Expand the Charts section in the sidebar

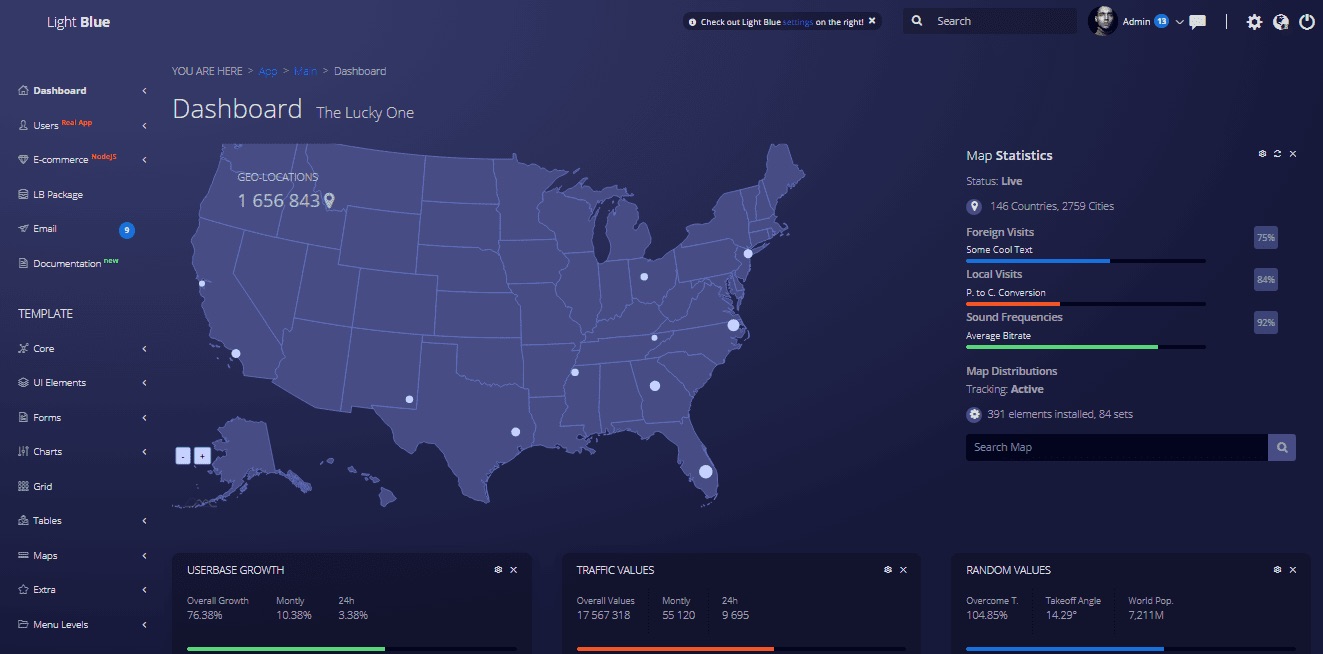46,451
